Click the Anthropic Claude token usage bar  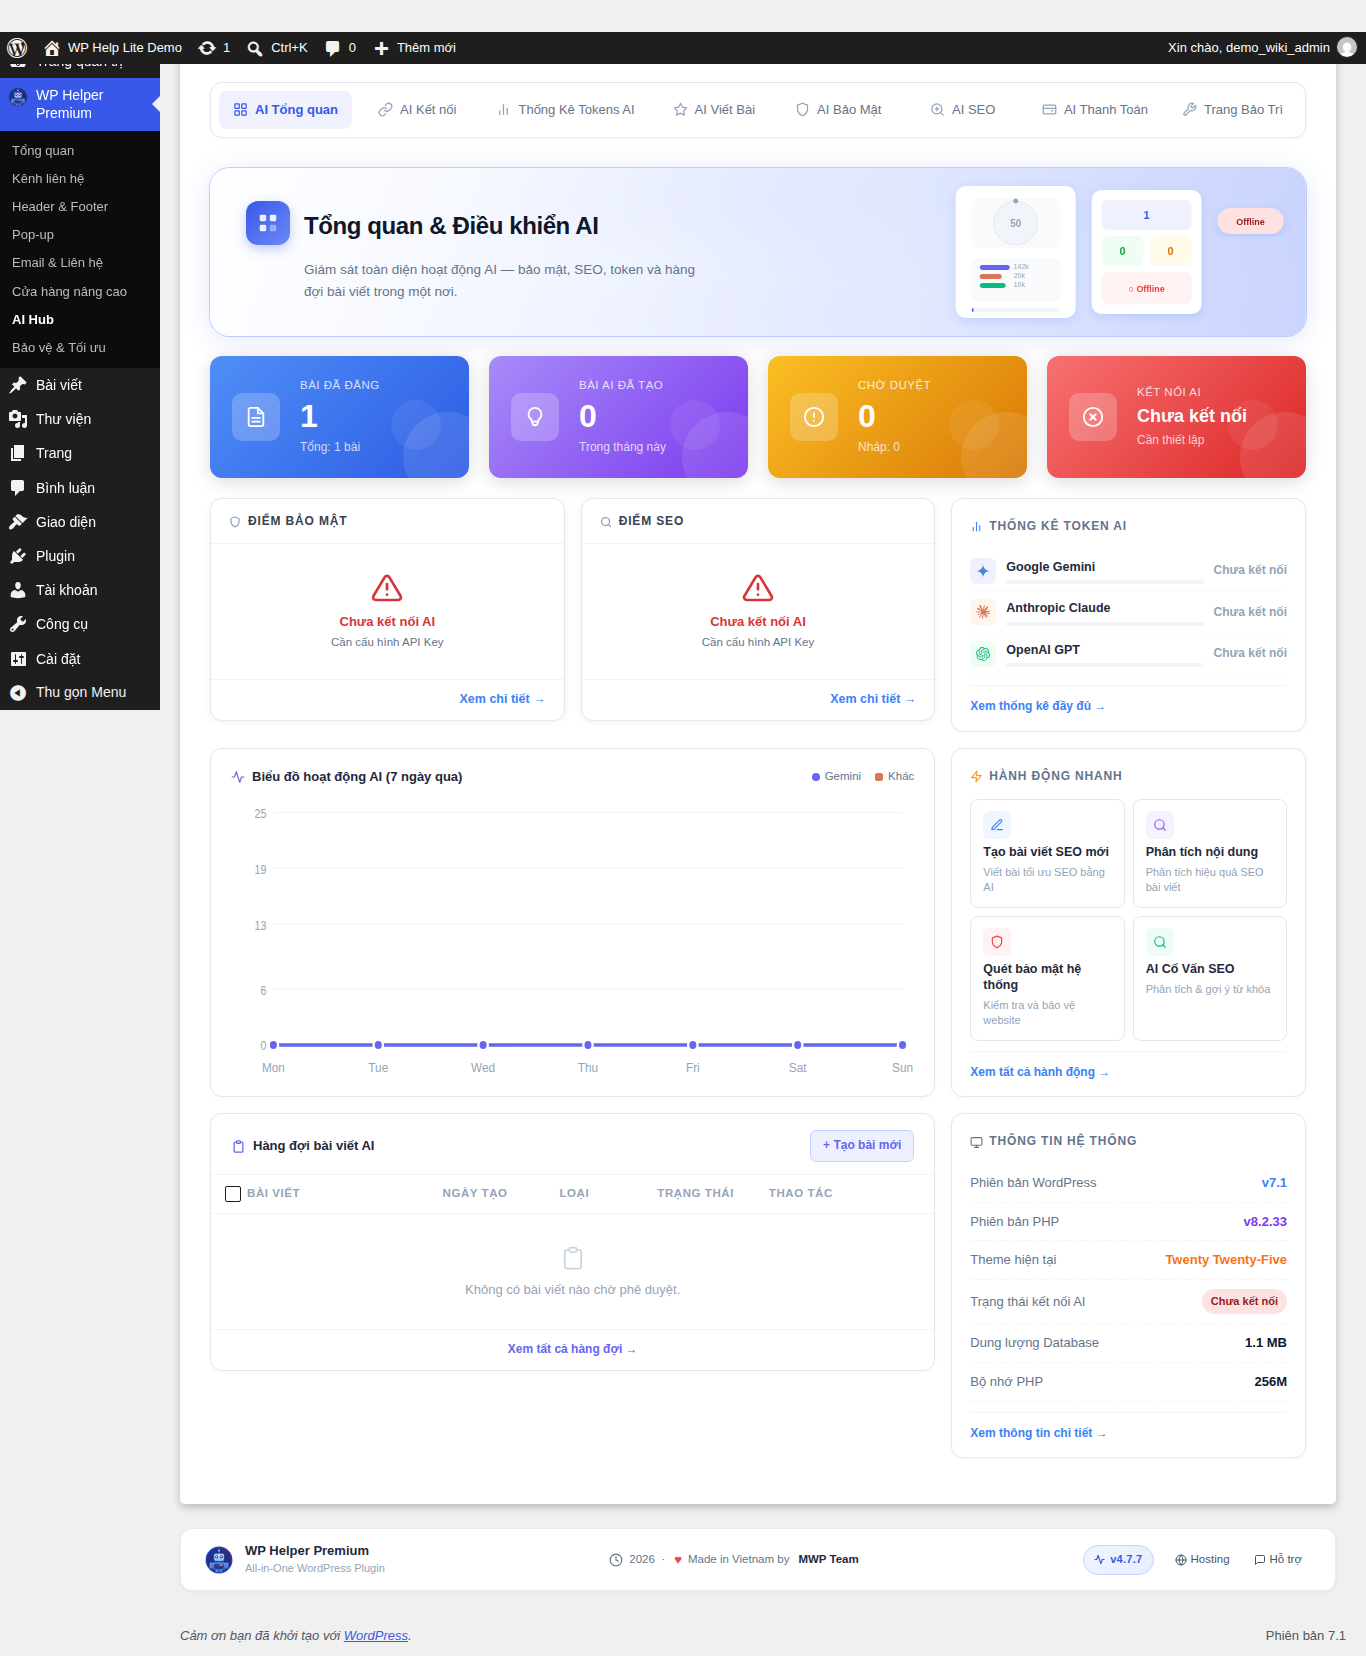click(x=1105, y=623)
